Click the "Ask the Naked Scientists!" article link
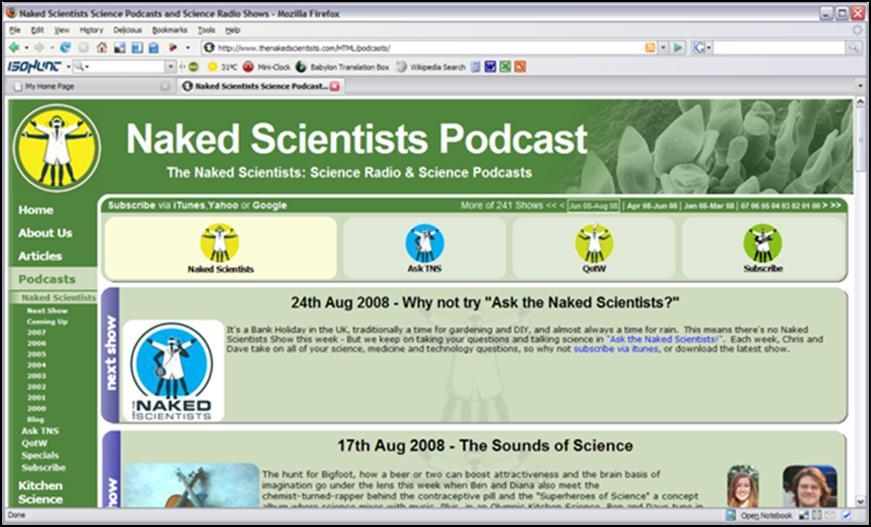The height and width of the screenshot is (527, 871). coord(664,339)
